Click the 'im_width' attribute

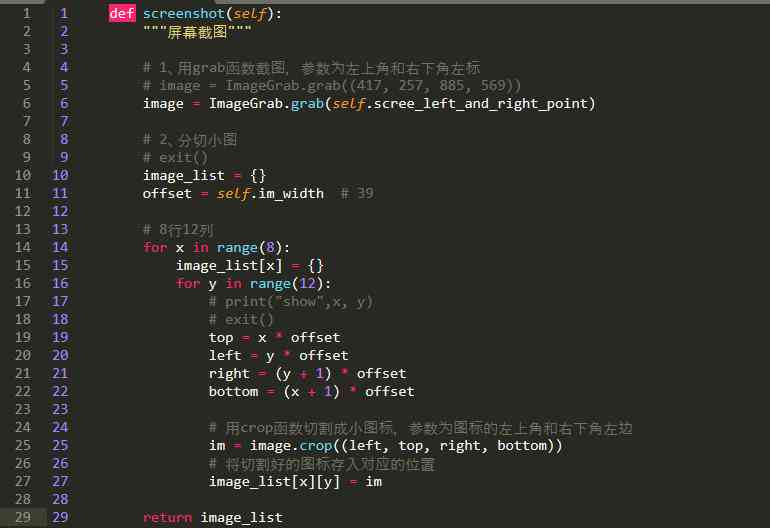[x=291, y=194]
